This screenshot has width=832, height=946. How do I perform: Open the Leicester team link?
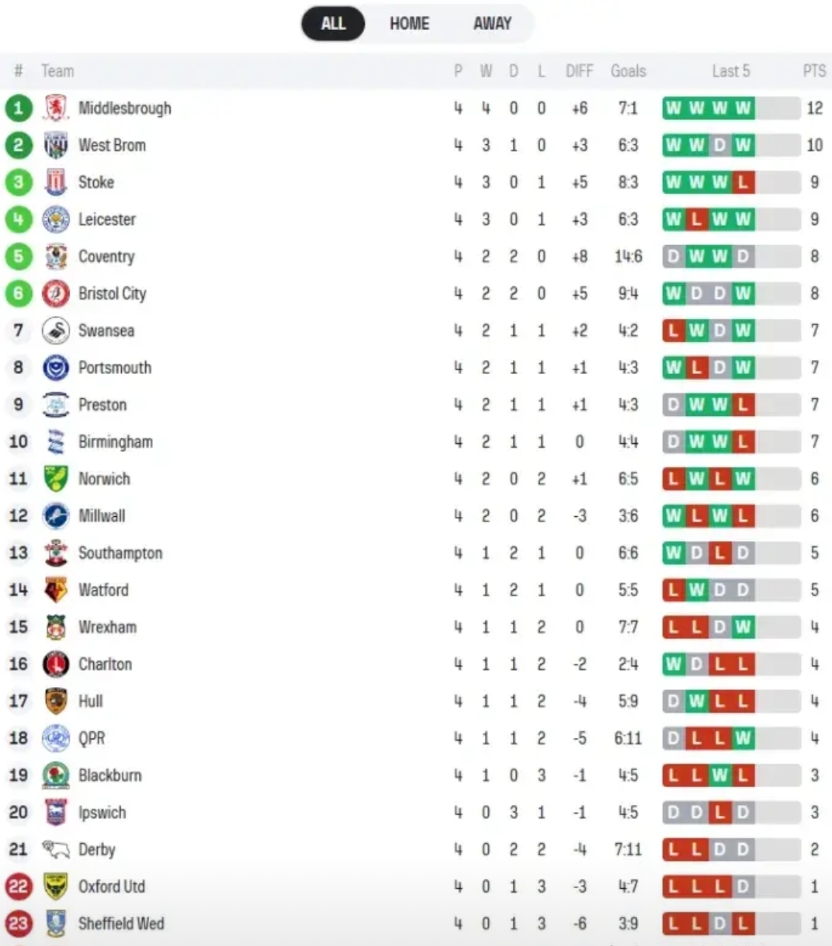point(107,219)
